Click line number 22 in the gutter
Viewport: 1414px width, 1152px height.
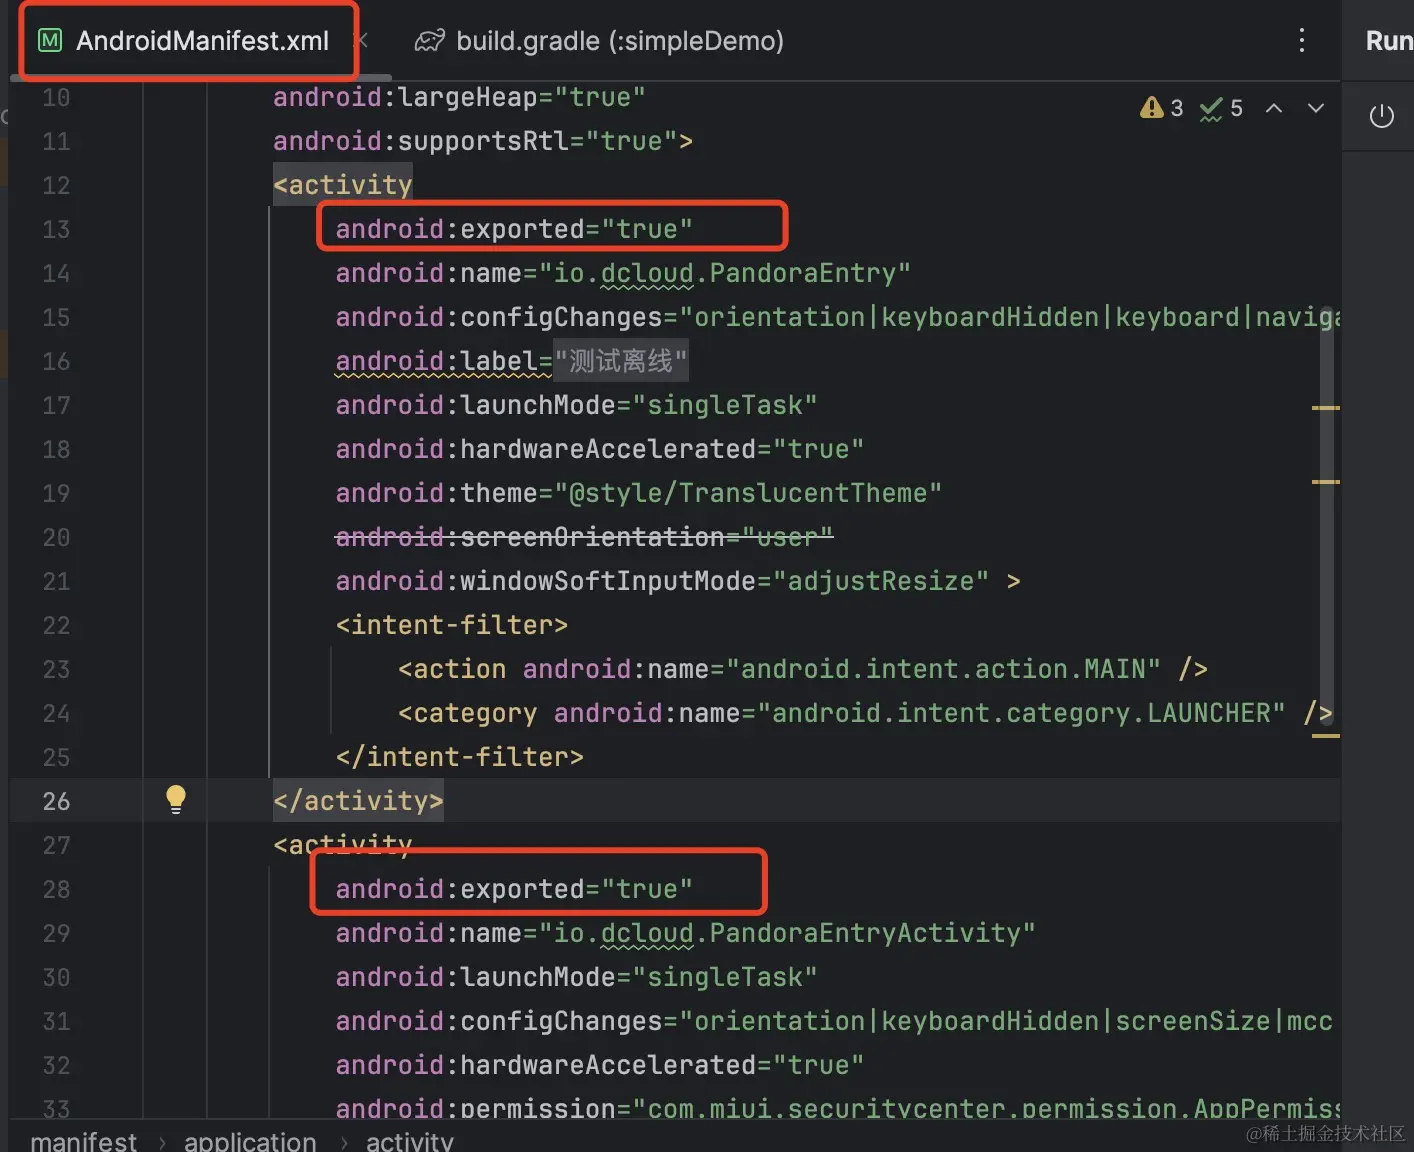pos(56,625)
